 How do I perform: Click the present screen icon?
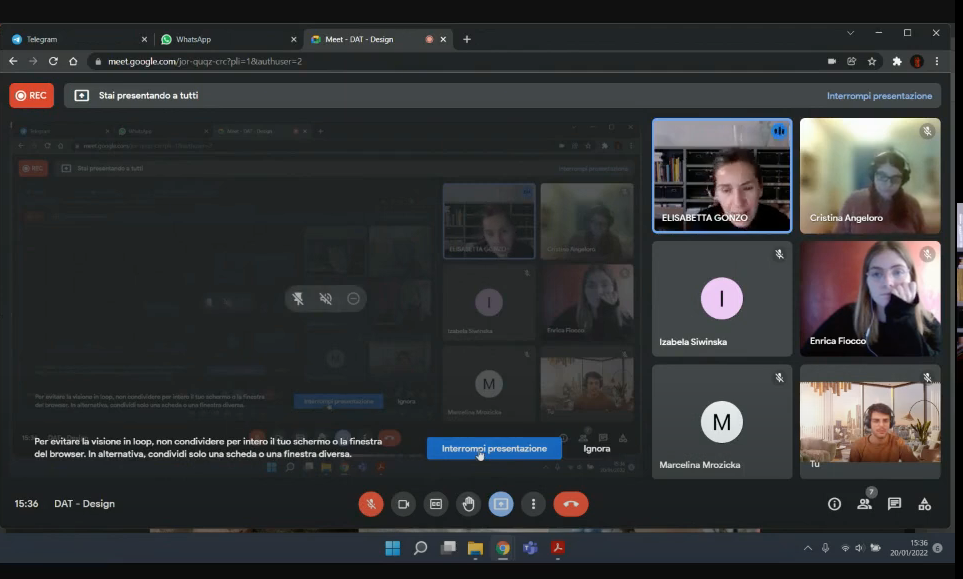501,504
